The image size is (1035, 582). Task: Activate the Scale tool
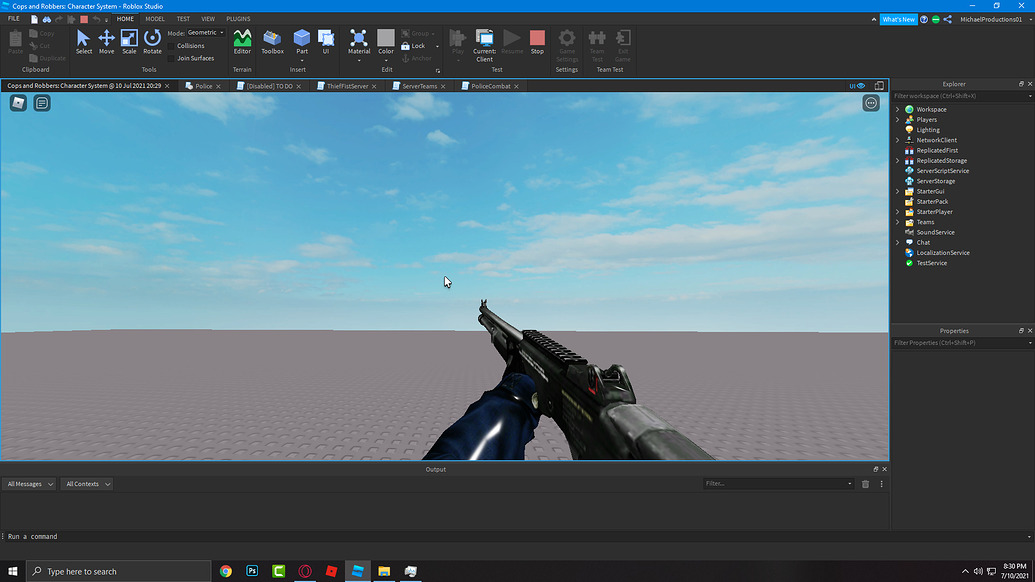tap(129, 42)
